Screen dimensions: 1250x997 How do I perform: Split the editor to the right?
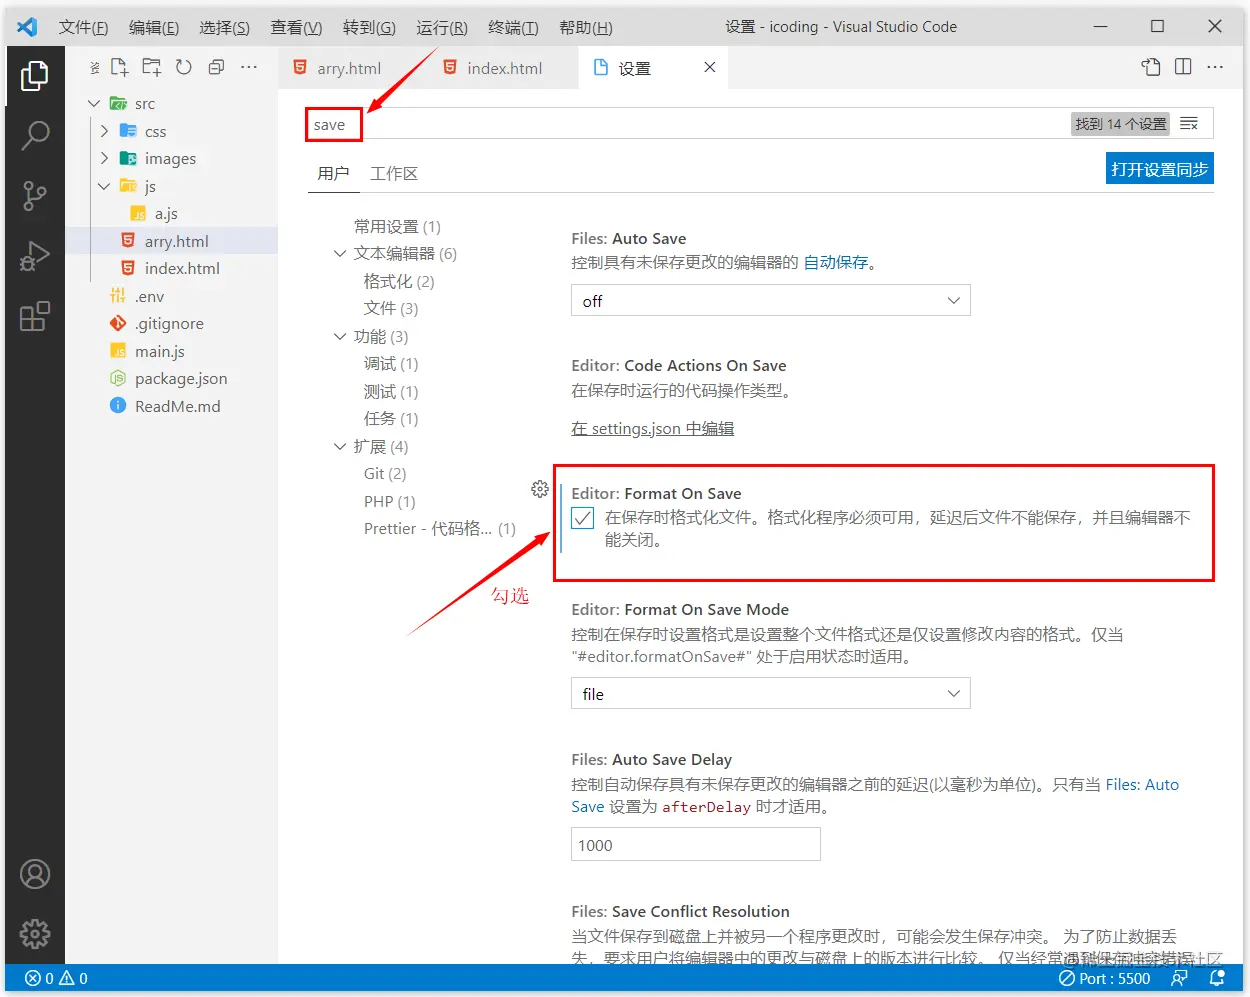[1183, 67]
